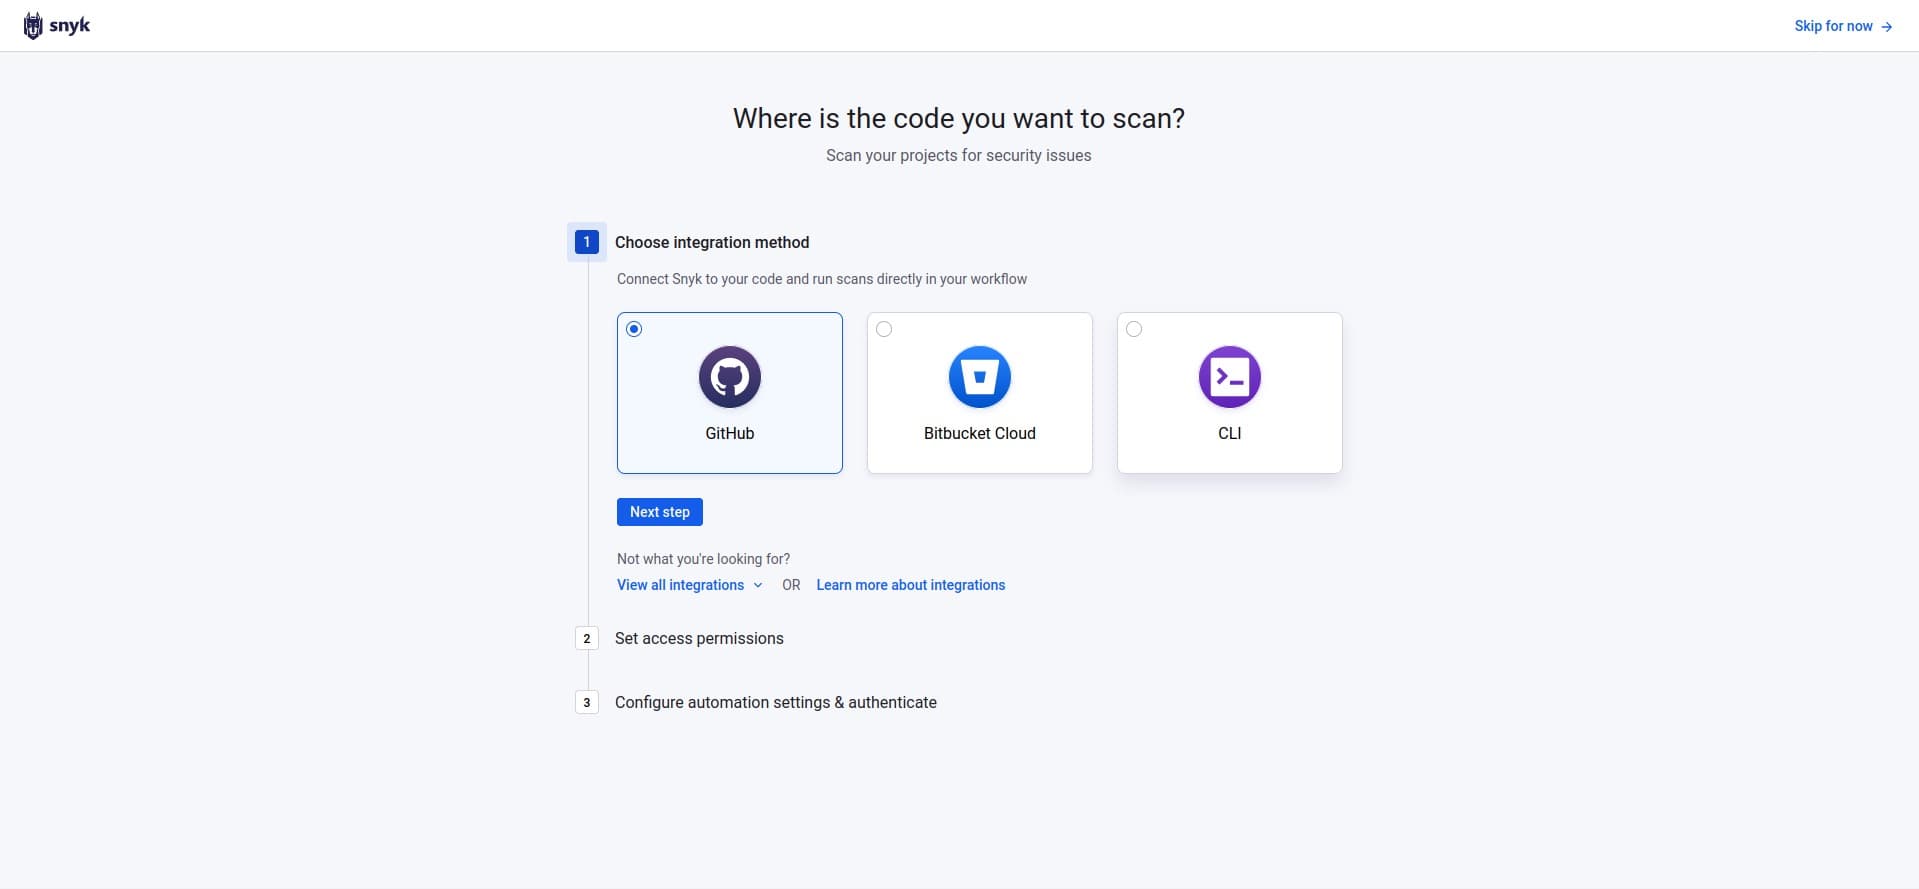Viewport: 1919px width, 889px height.
Task: Open Learn more about integrations link
Action: pos(911,585)
